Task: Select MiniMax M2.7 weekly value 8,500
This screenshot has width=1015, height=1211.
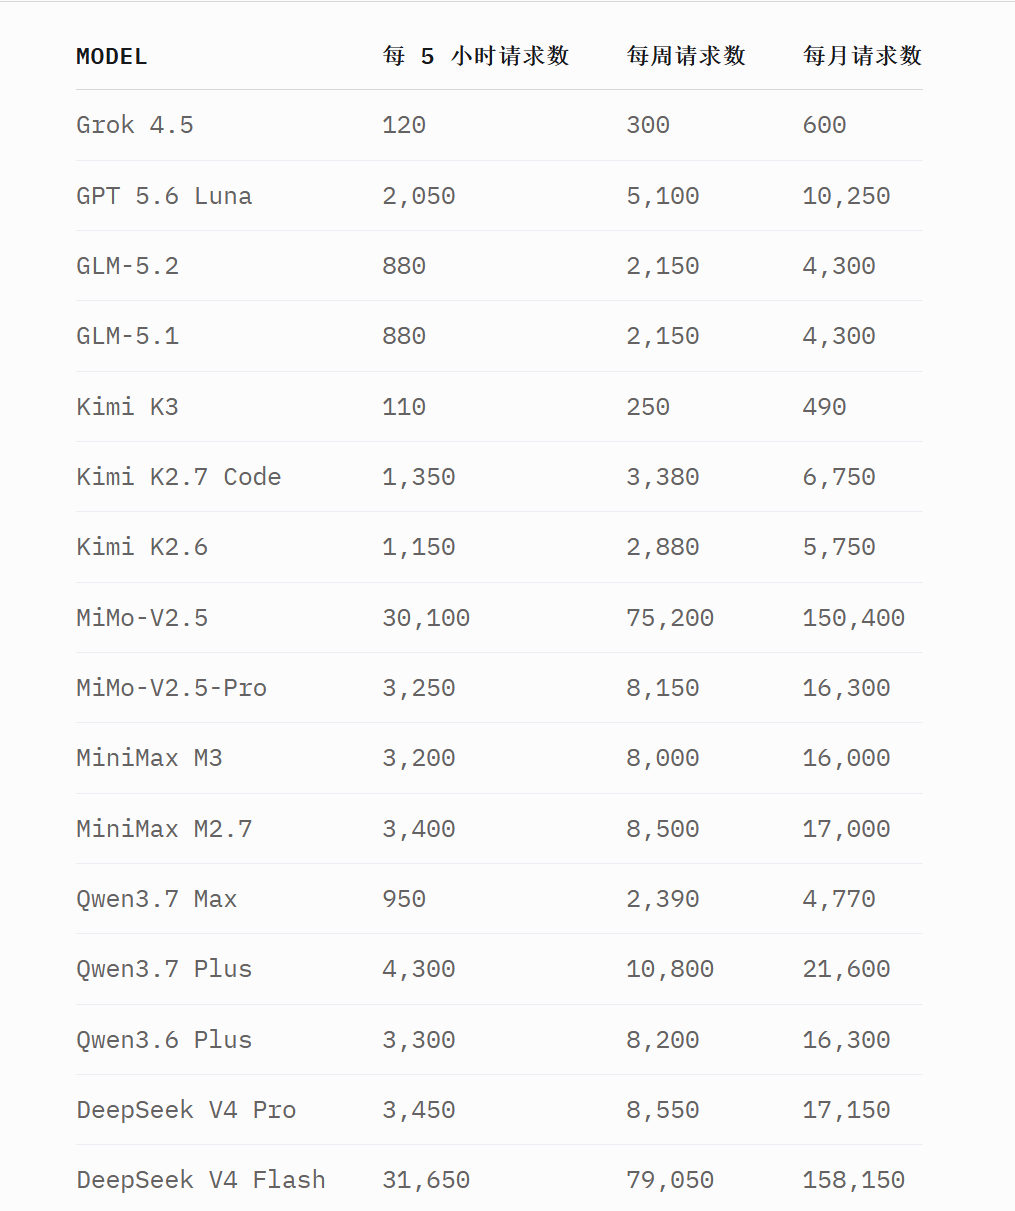Action: pyautogui.click(x=663, y=829)
